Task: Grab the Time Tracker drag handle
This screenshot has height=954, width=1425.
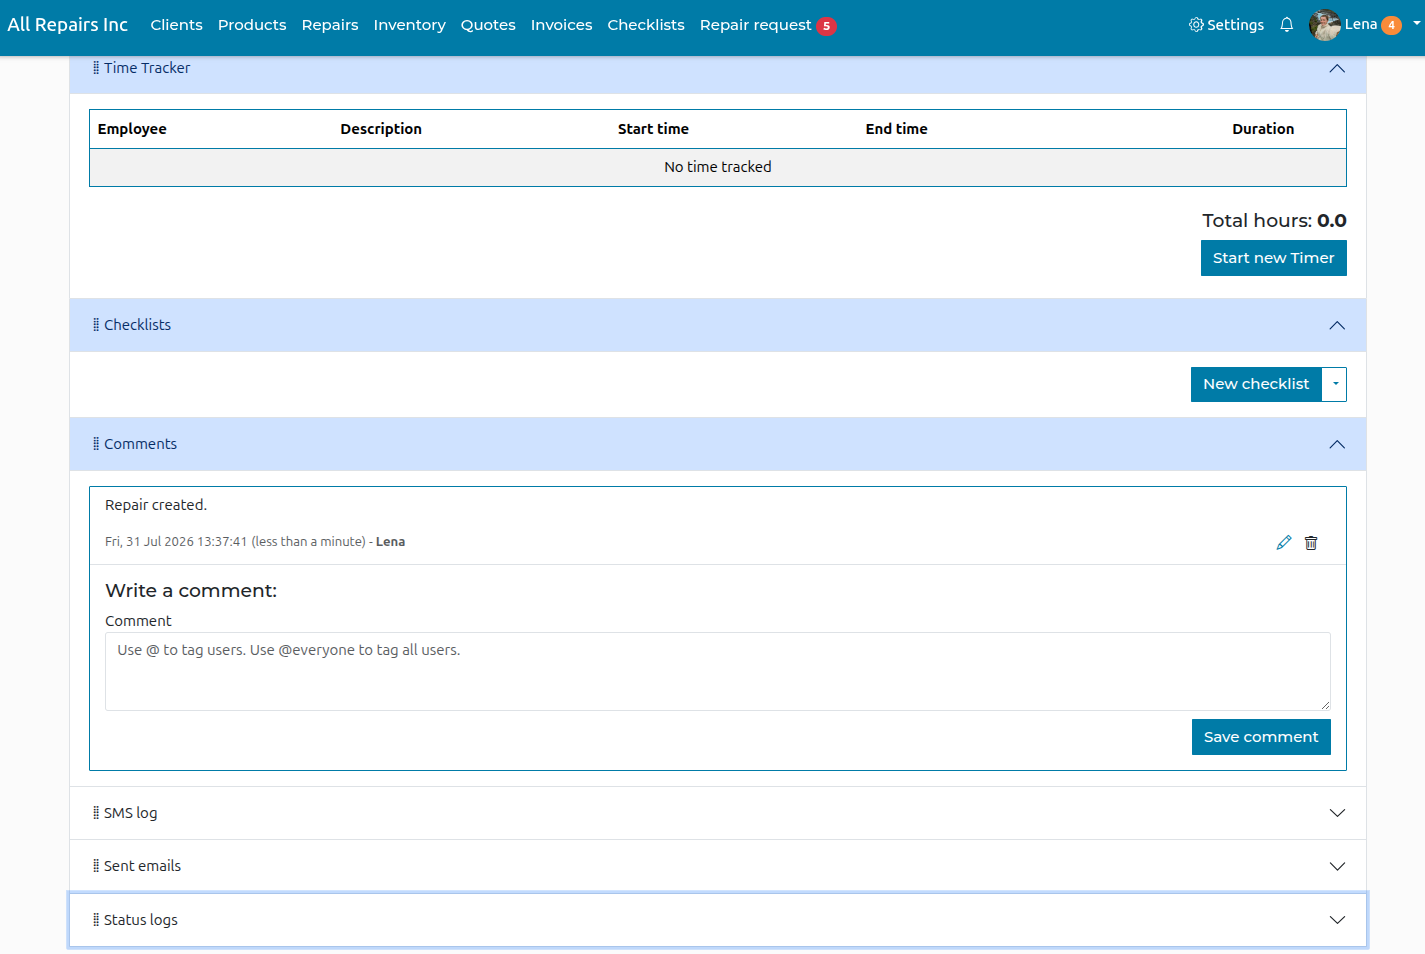Action: click(96, 68)
